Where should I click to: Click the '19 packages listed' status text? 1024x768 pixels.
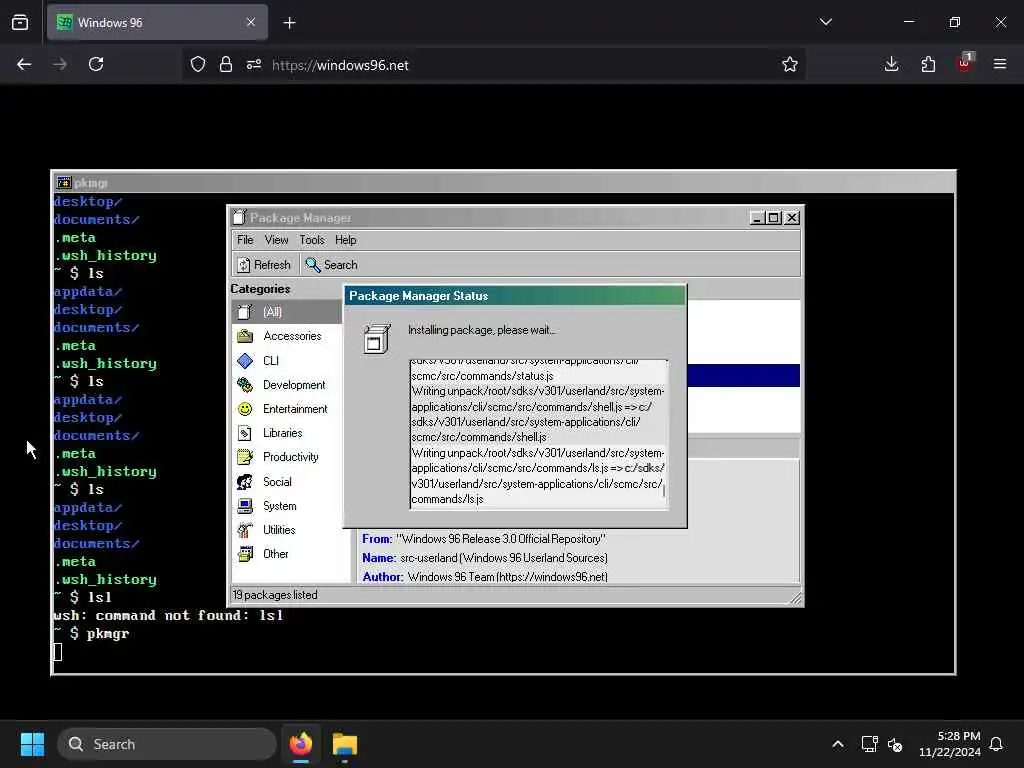[x=275, y=595]
